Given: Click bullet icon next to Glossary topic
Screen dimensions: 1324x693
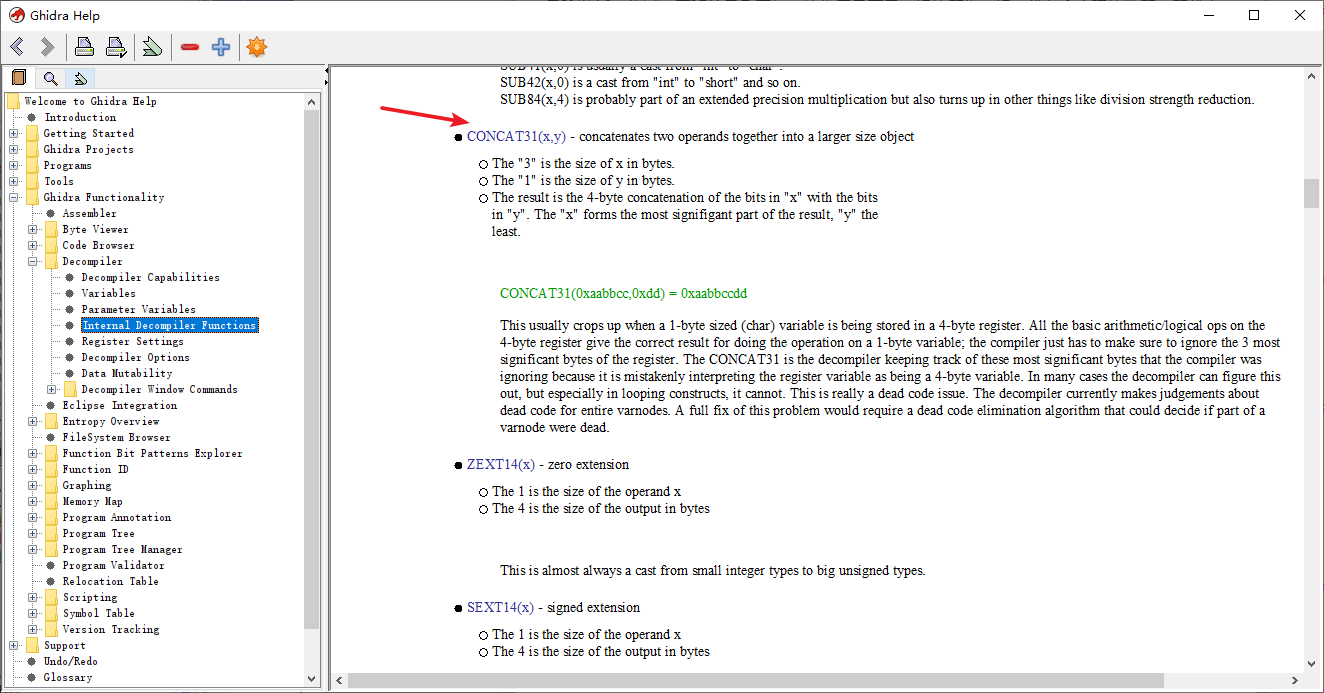Looking at the screenshot, I should coord(32,677).
